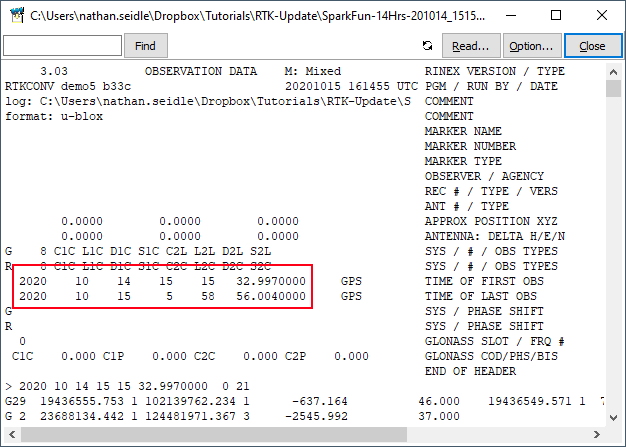Click the vertical scrollbar thumb

[x=614, y=88]
